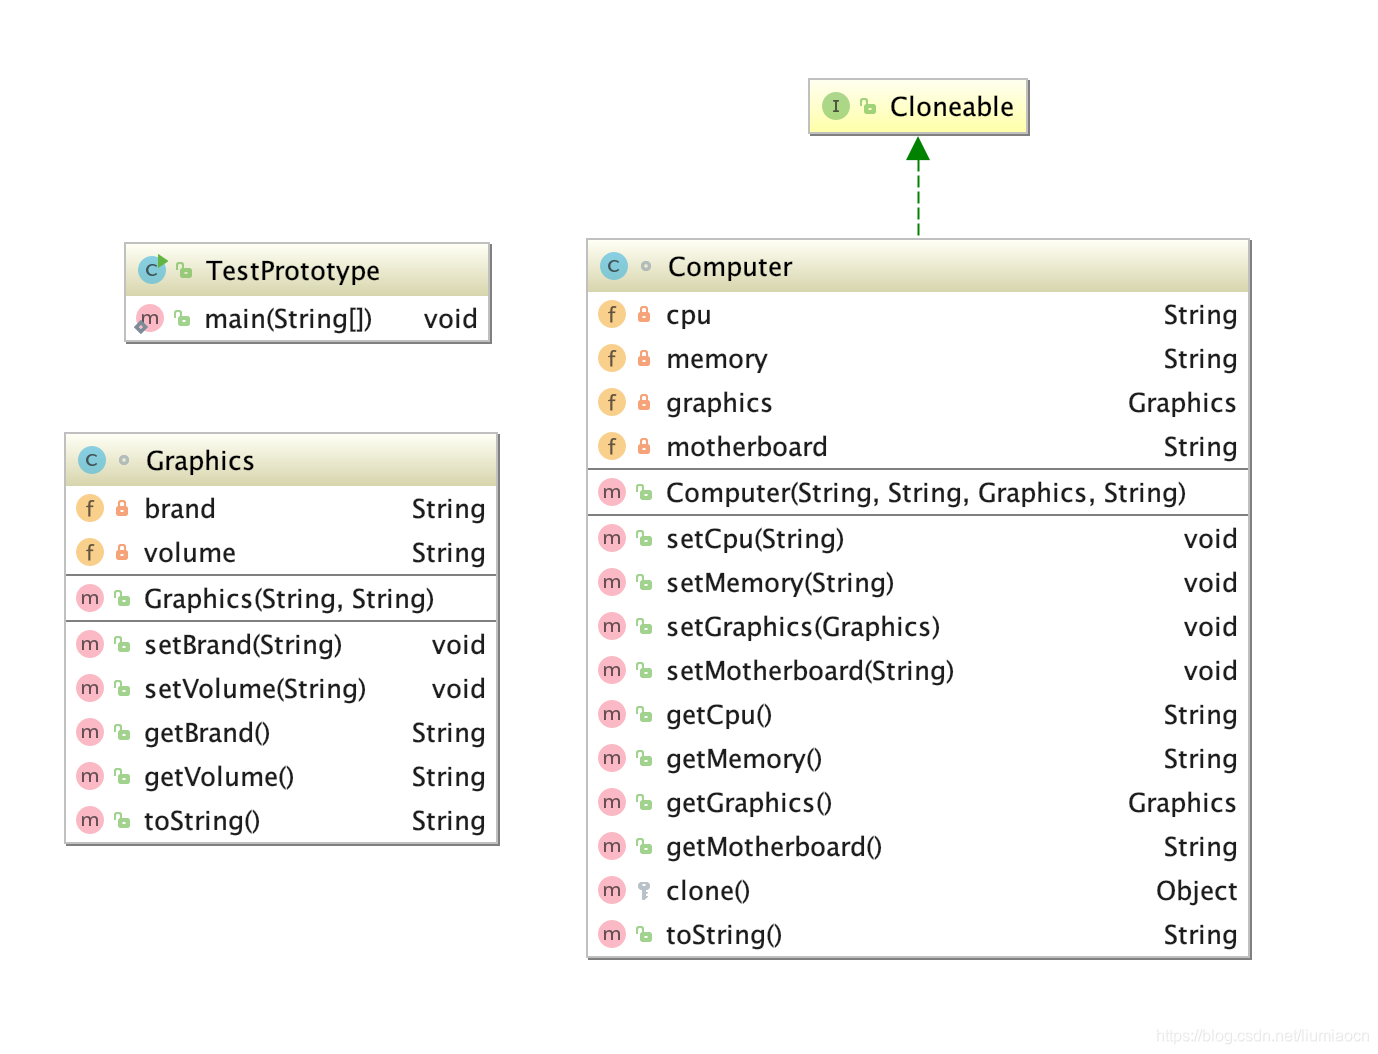Screen dimensions: 1378x1054
Task: Click the method icon beside setGraphics(Graphics)
Action: [612, 626]
